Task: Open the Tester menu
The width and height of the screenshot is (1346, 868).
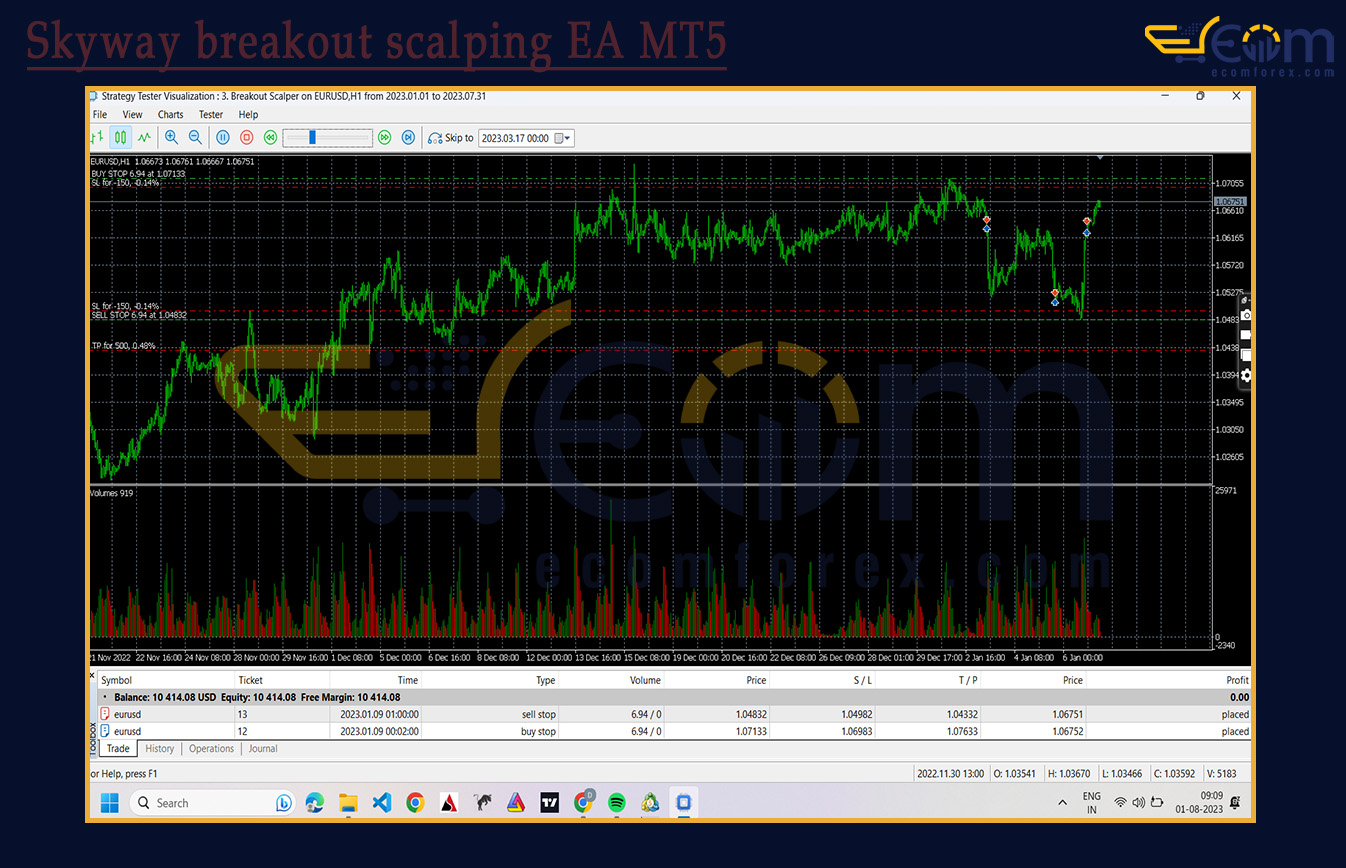Action: click(x=210, y=115)
